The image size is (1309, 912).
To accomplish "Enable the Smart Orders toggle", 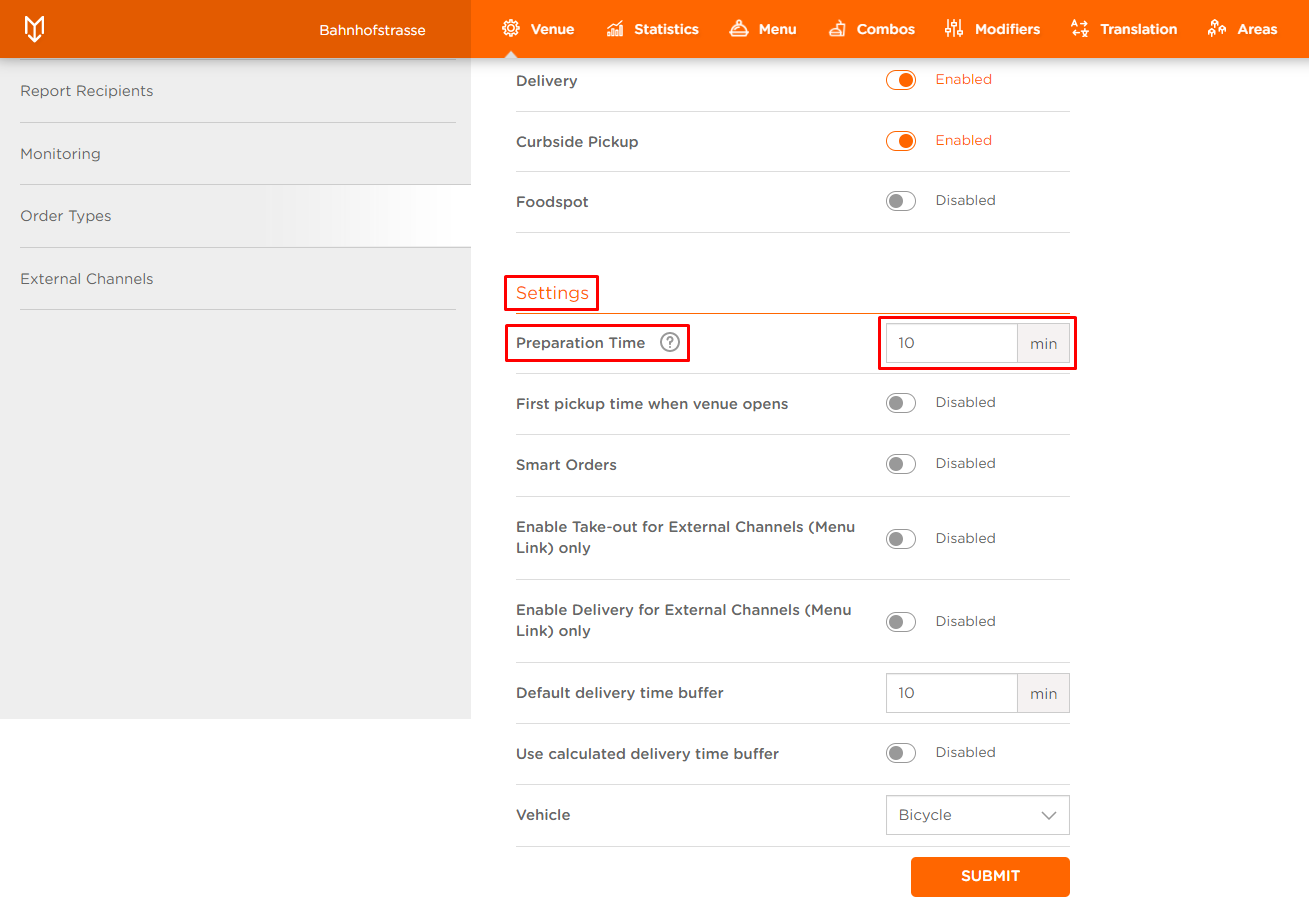I will (900, 464).
